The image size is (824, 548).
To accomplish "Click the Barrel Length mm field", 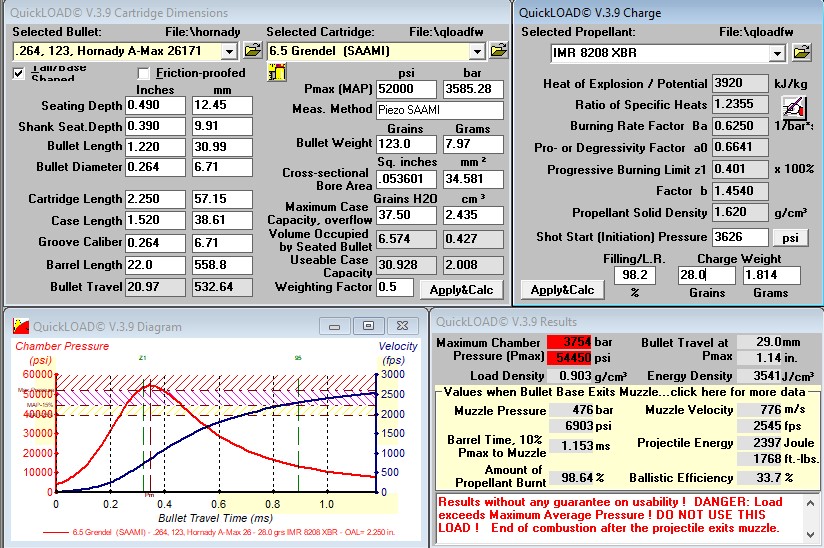I will pyautogui.click(x=222, y=265).
